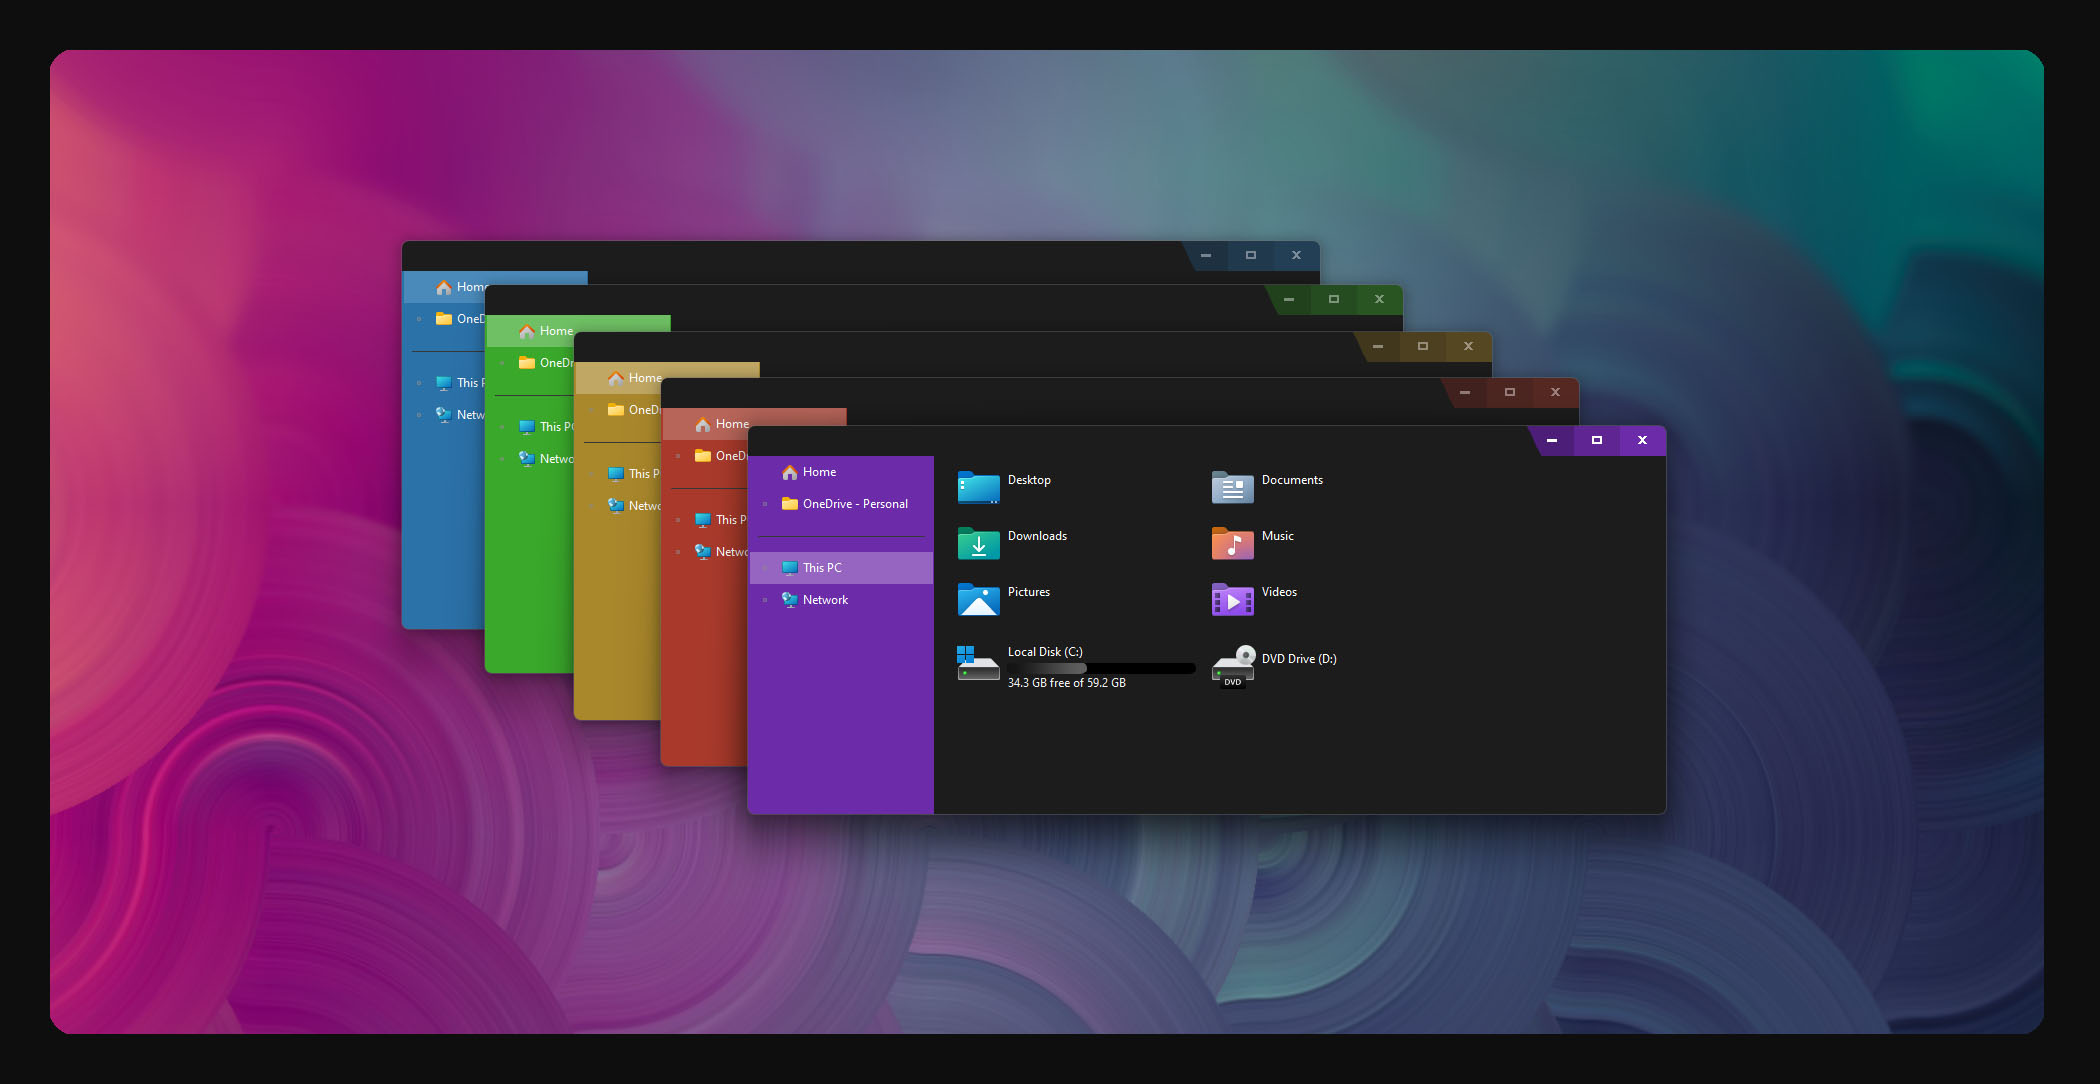This screenshot has height=1084, width=2100.
Task: Maximize the red window
Action: tap(1510, 392)
